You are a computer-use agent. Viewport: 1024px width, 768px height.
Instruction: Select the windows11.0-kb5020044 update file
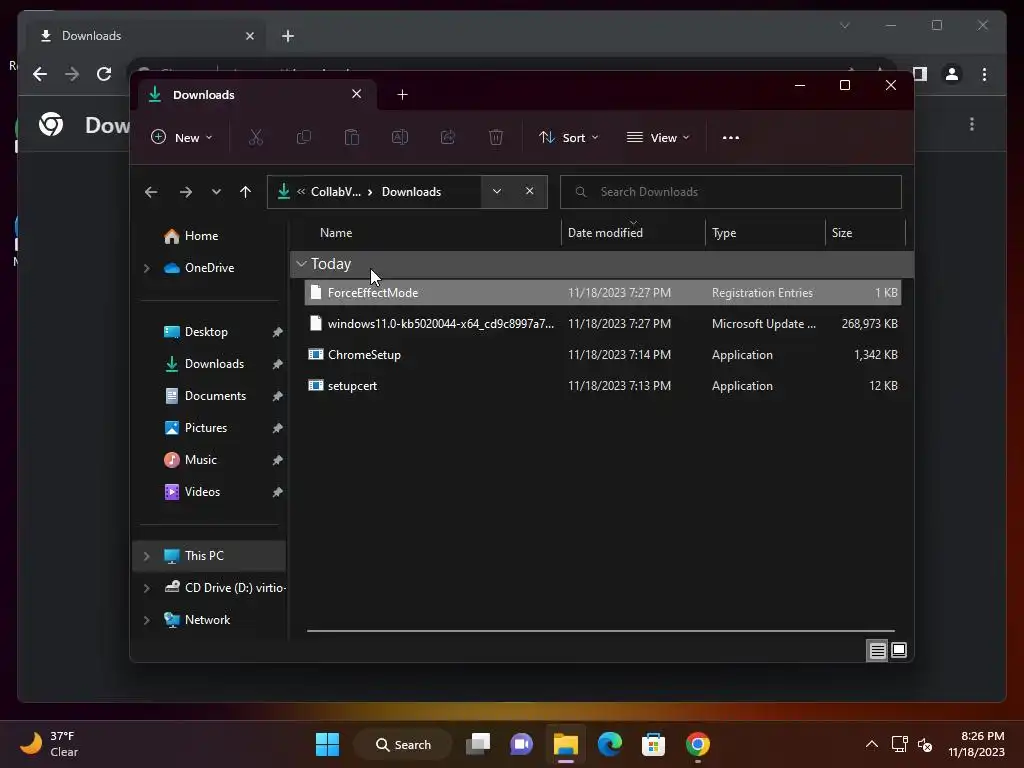pyautogui.click(x=603, y=324)
